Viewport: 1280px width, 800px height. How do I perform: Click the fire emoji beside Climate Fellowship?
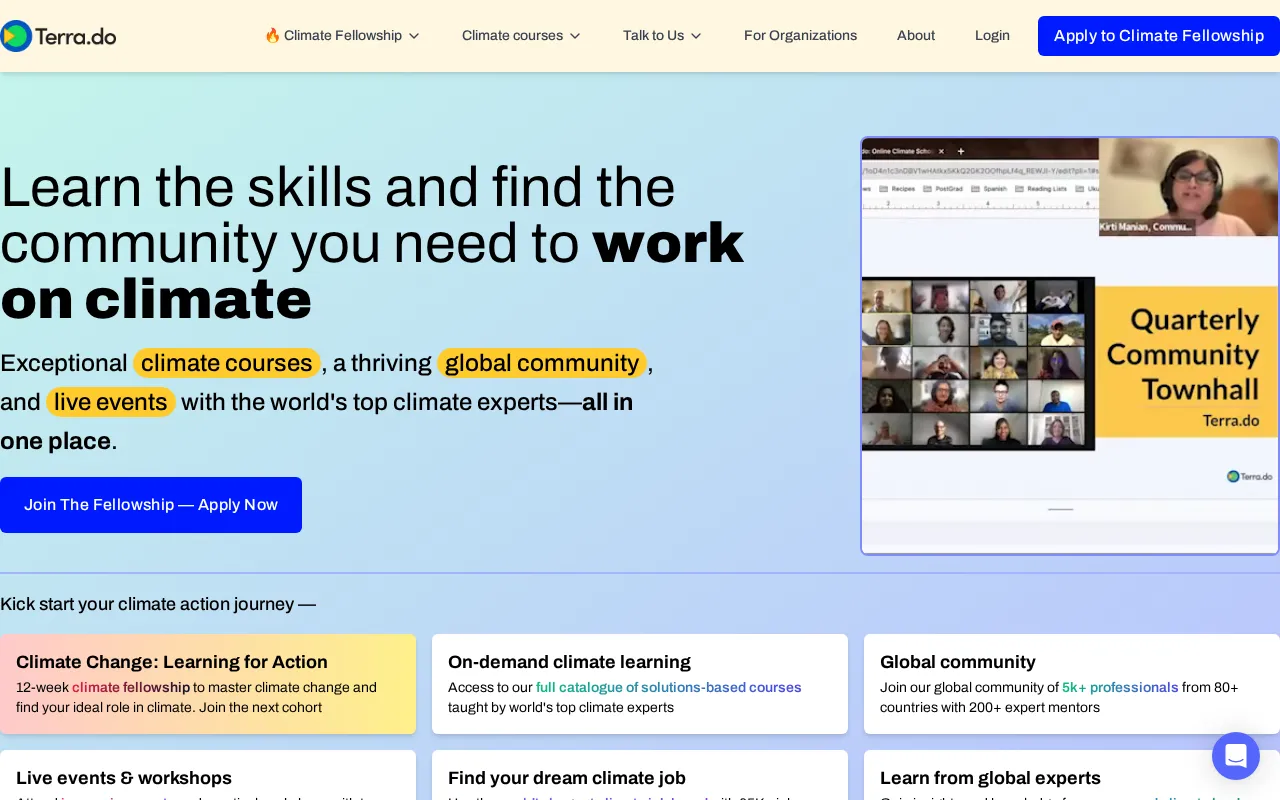[x=272, y=36]
